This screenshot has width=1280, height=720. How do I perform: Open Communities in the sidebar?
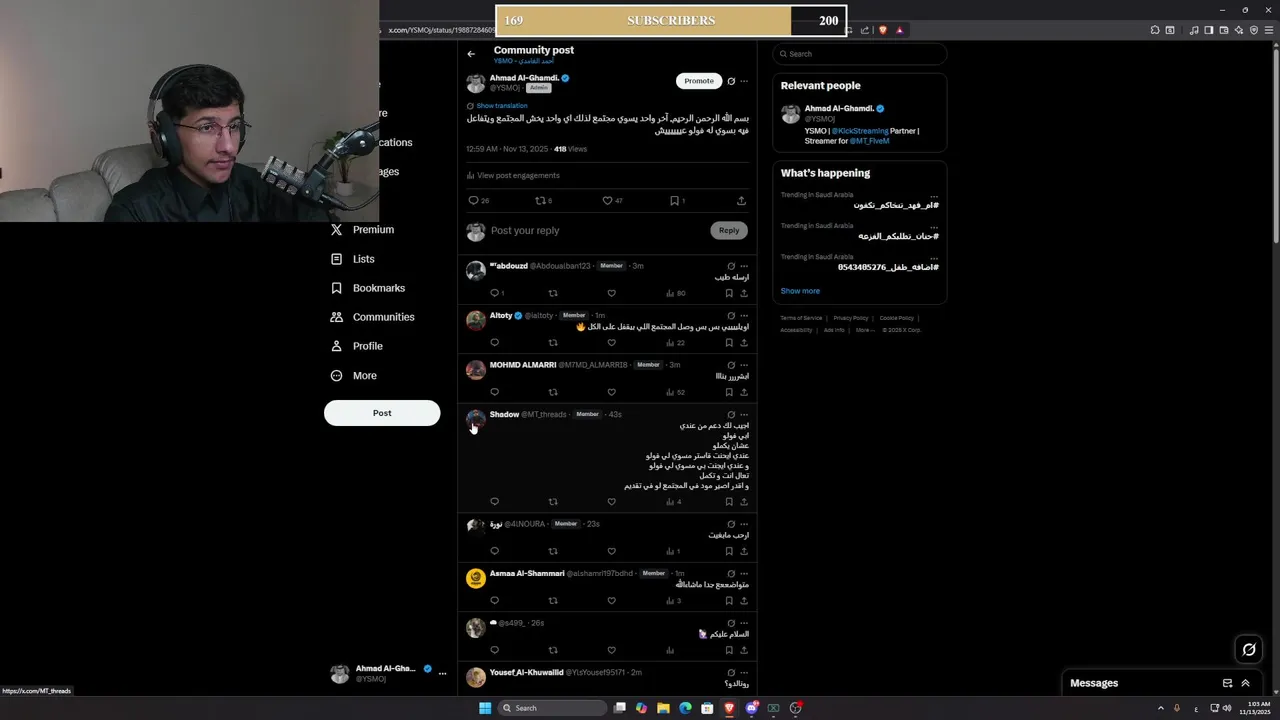[x=373, y=317]
